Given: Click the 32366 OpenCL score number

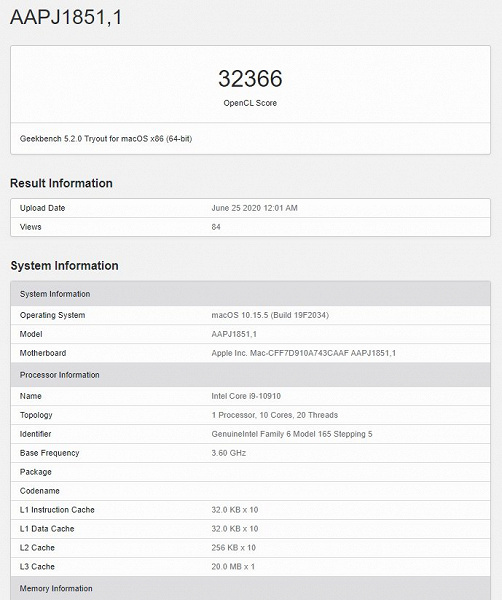Looking at the screenshot, I should point(250,78).
